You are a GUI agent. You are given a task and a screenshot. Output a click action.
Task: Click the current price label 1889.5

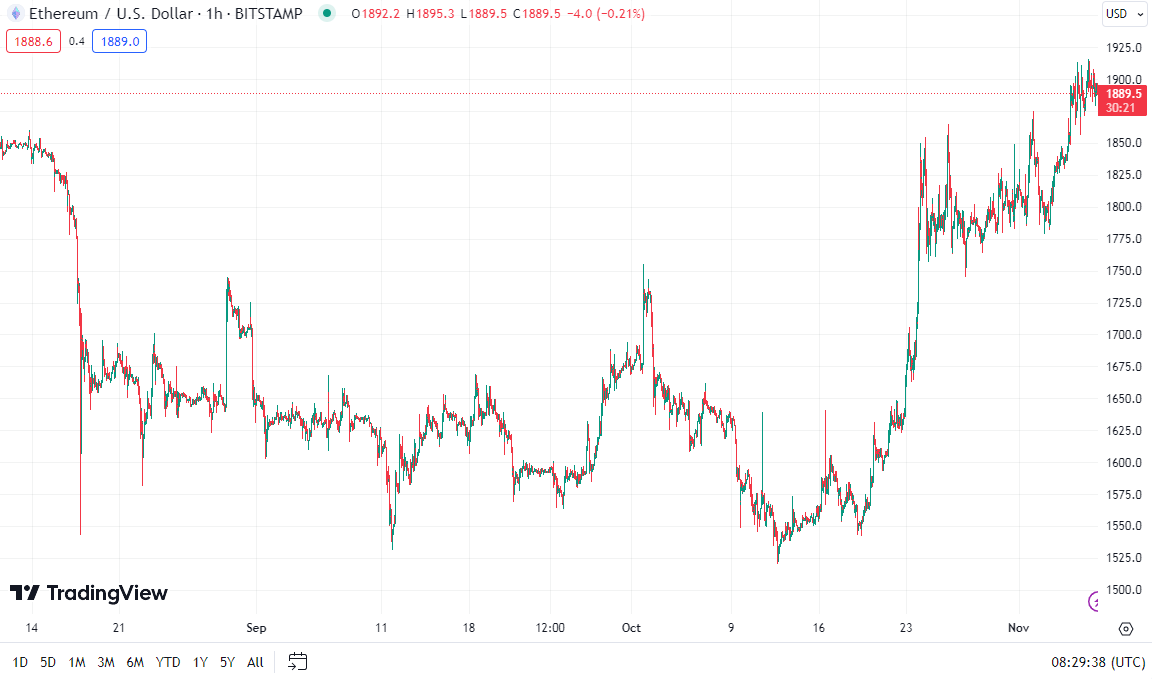click(1124, 93)
